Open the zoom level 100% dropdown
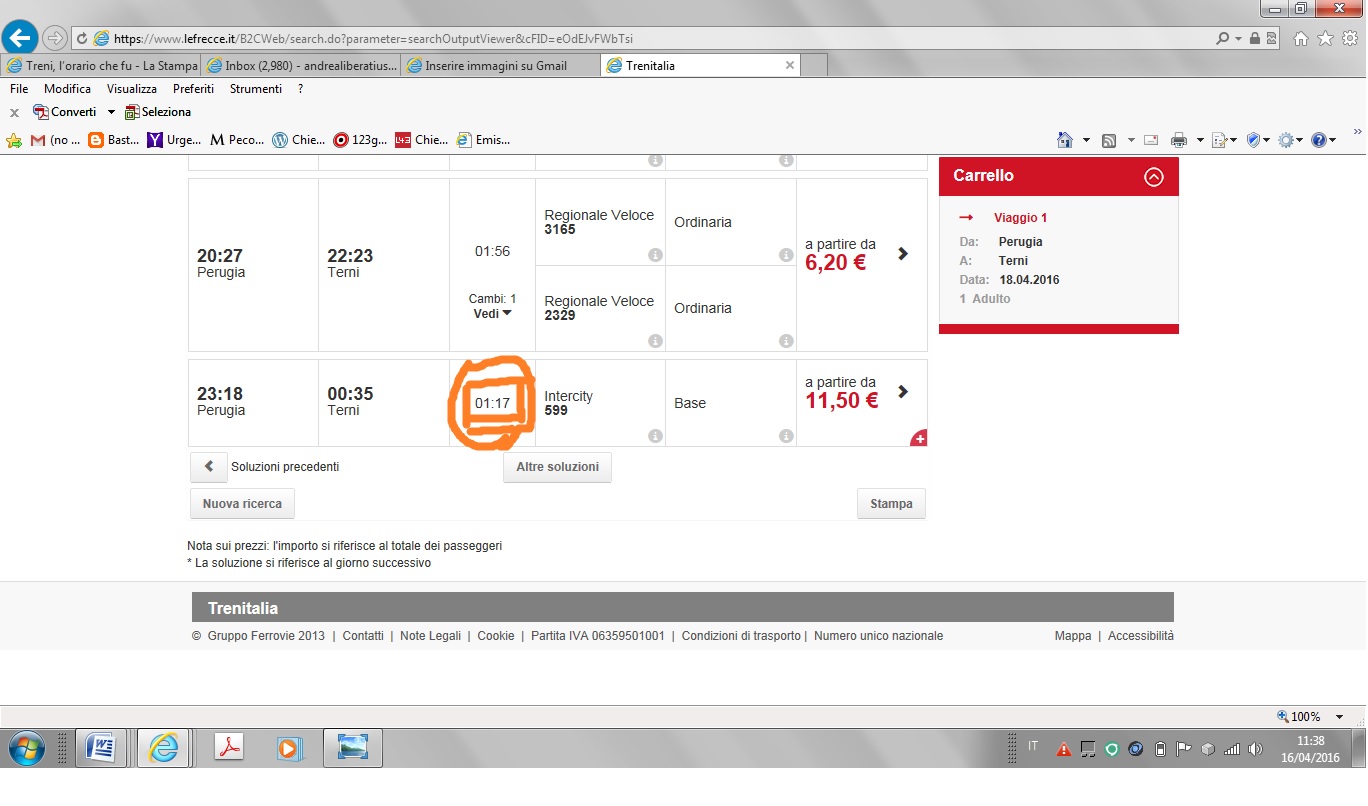 click(1341, 717)
